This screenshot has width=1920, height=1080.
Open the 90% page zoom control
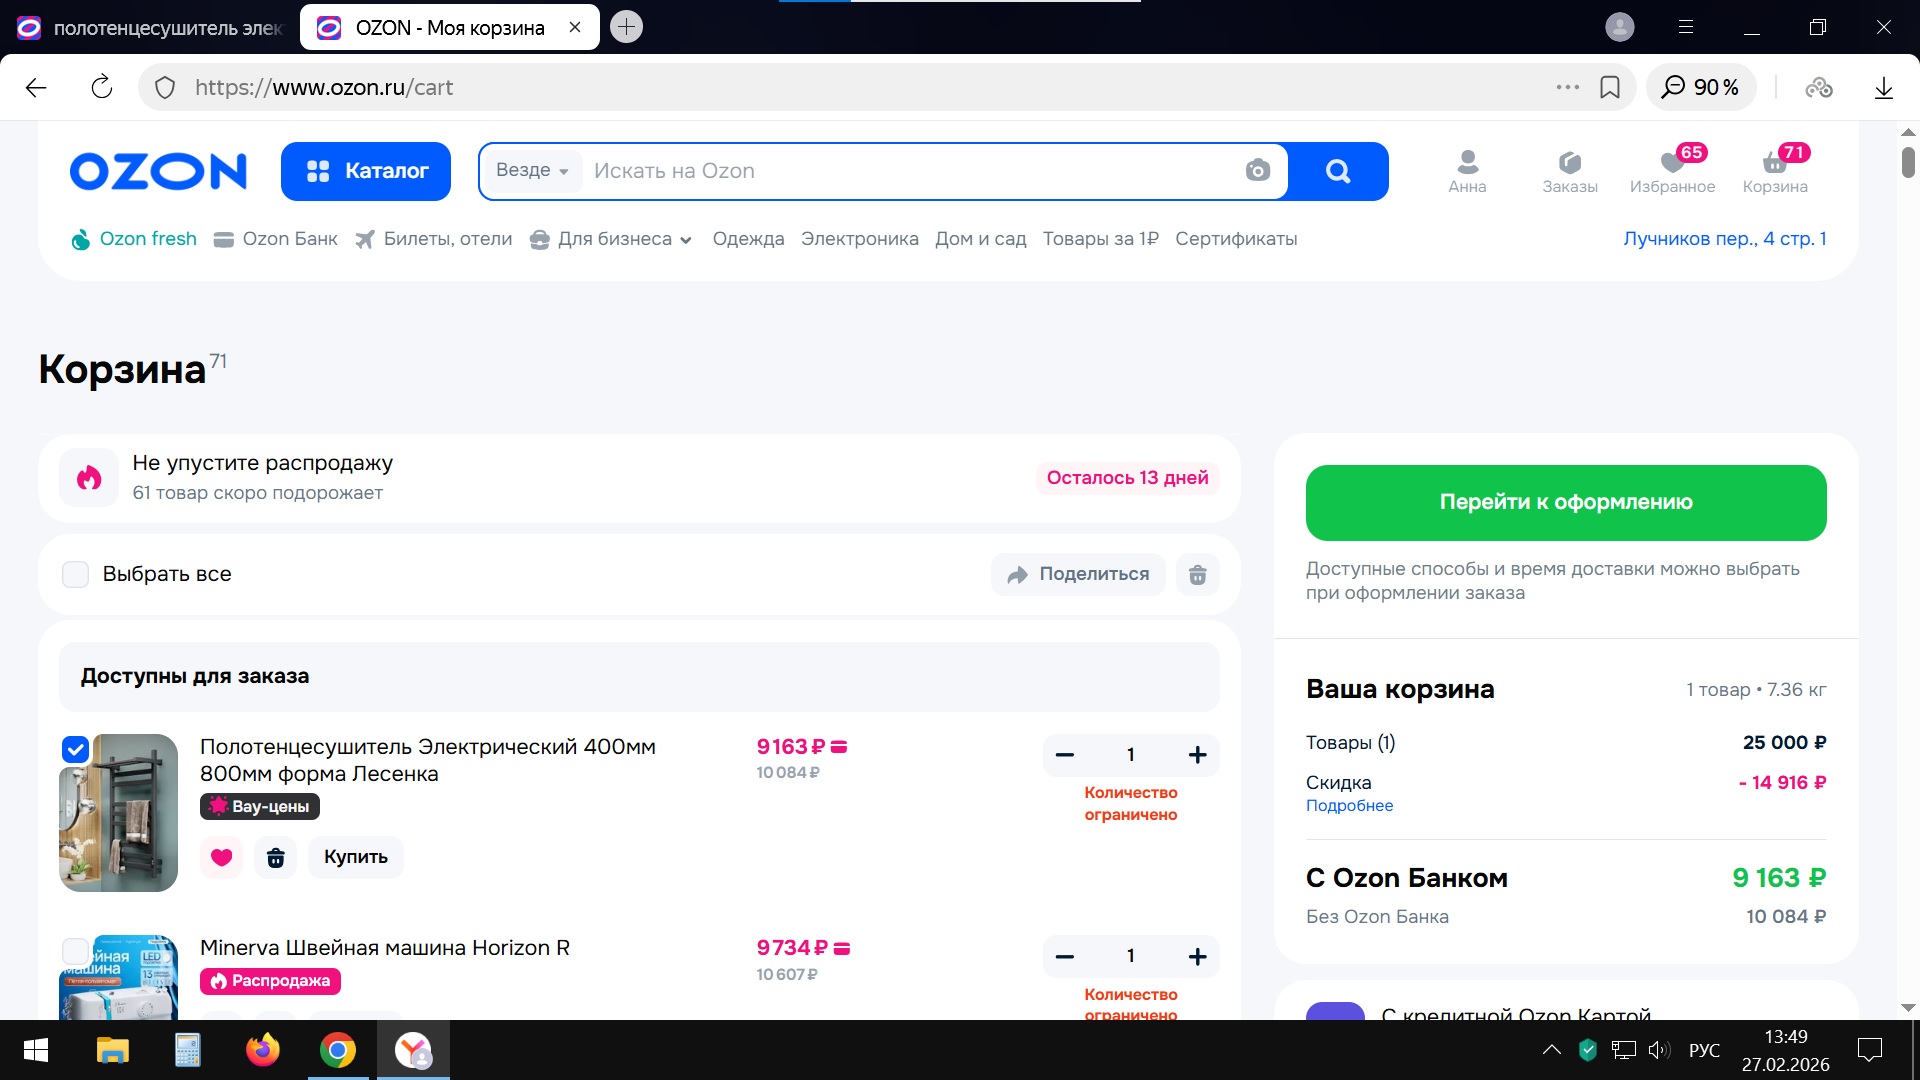click(1700, 88)
